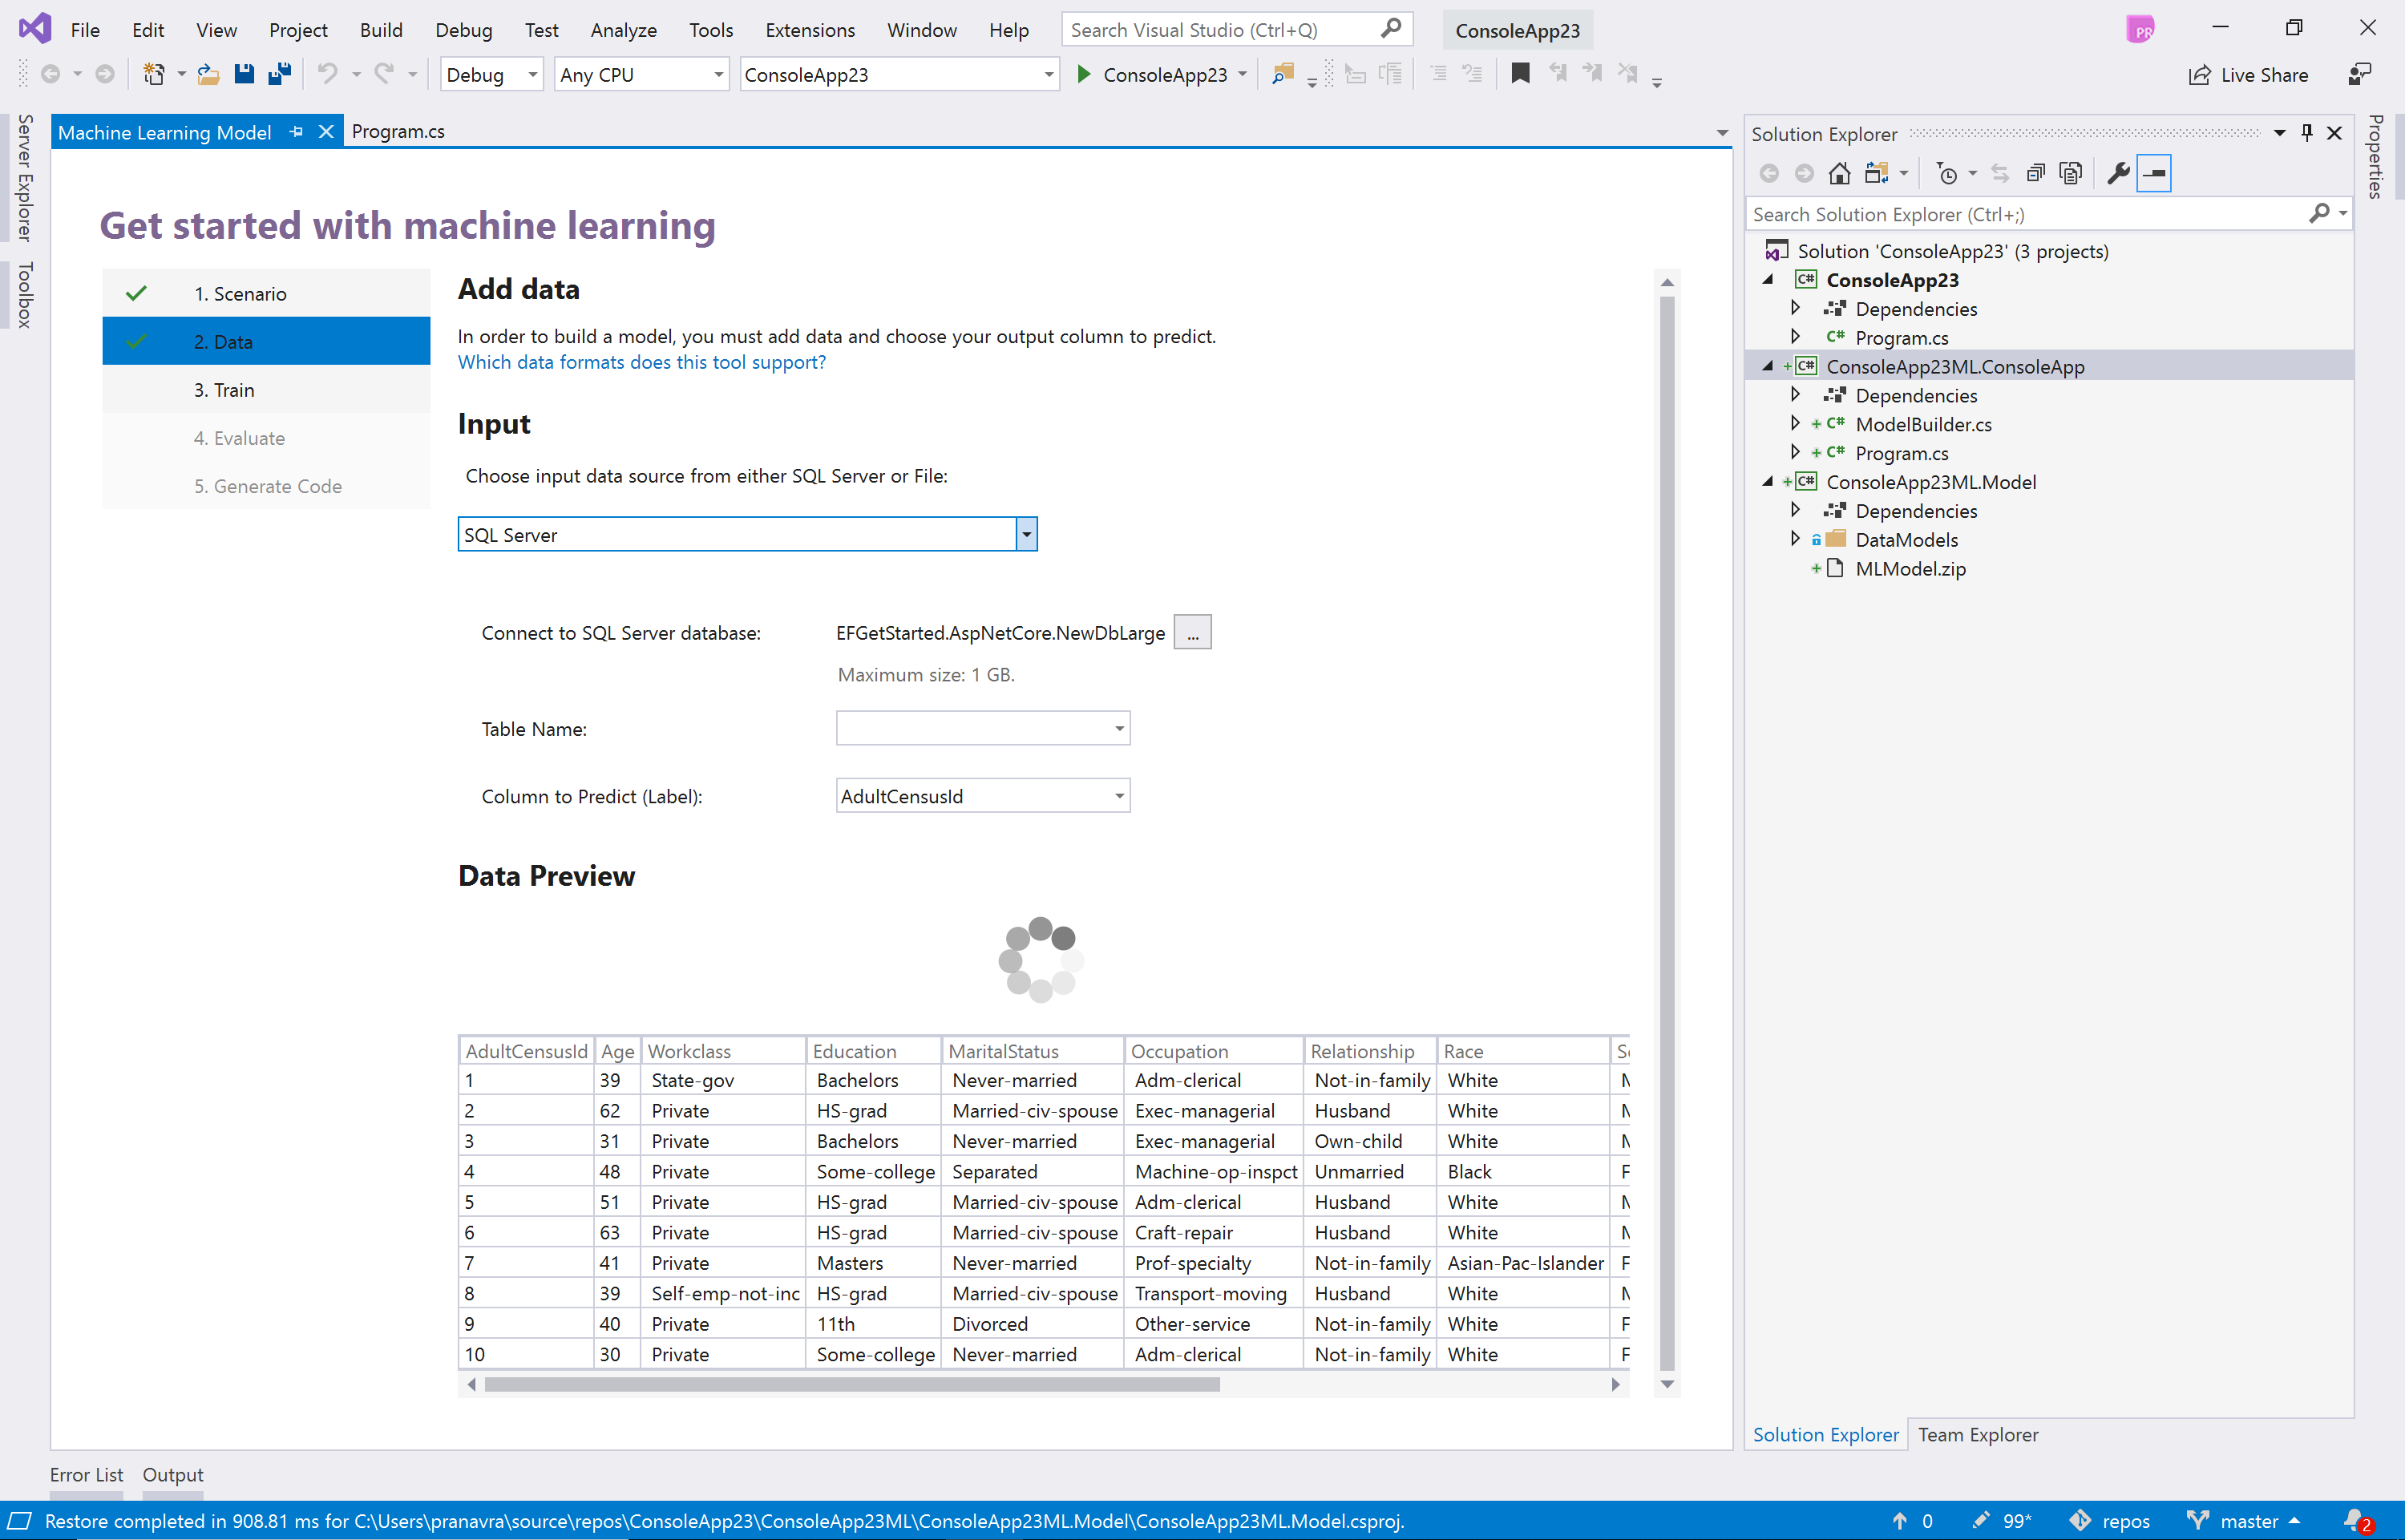Click the bookmark toolbar icon
This screenshot has height=1540, width=2405.
[1520, 74]
